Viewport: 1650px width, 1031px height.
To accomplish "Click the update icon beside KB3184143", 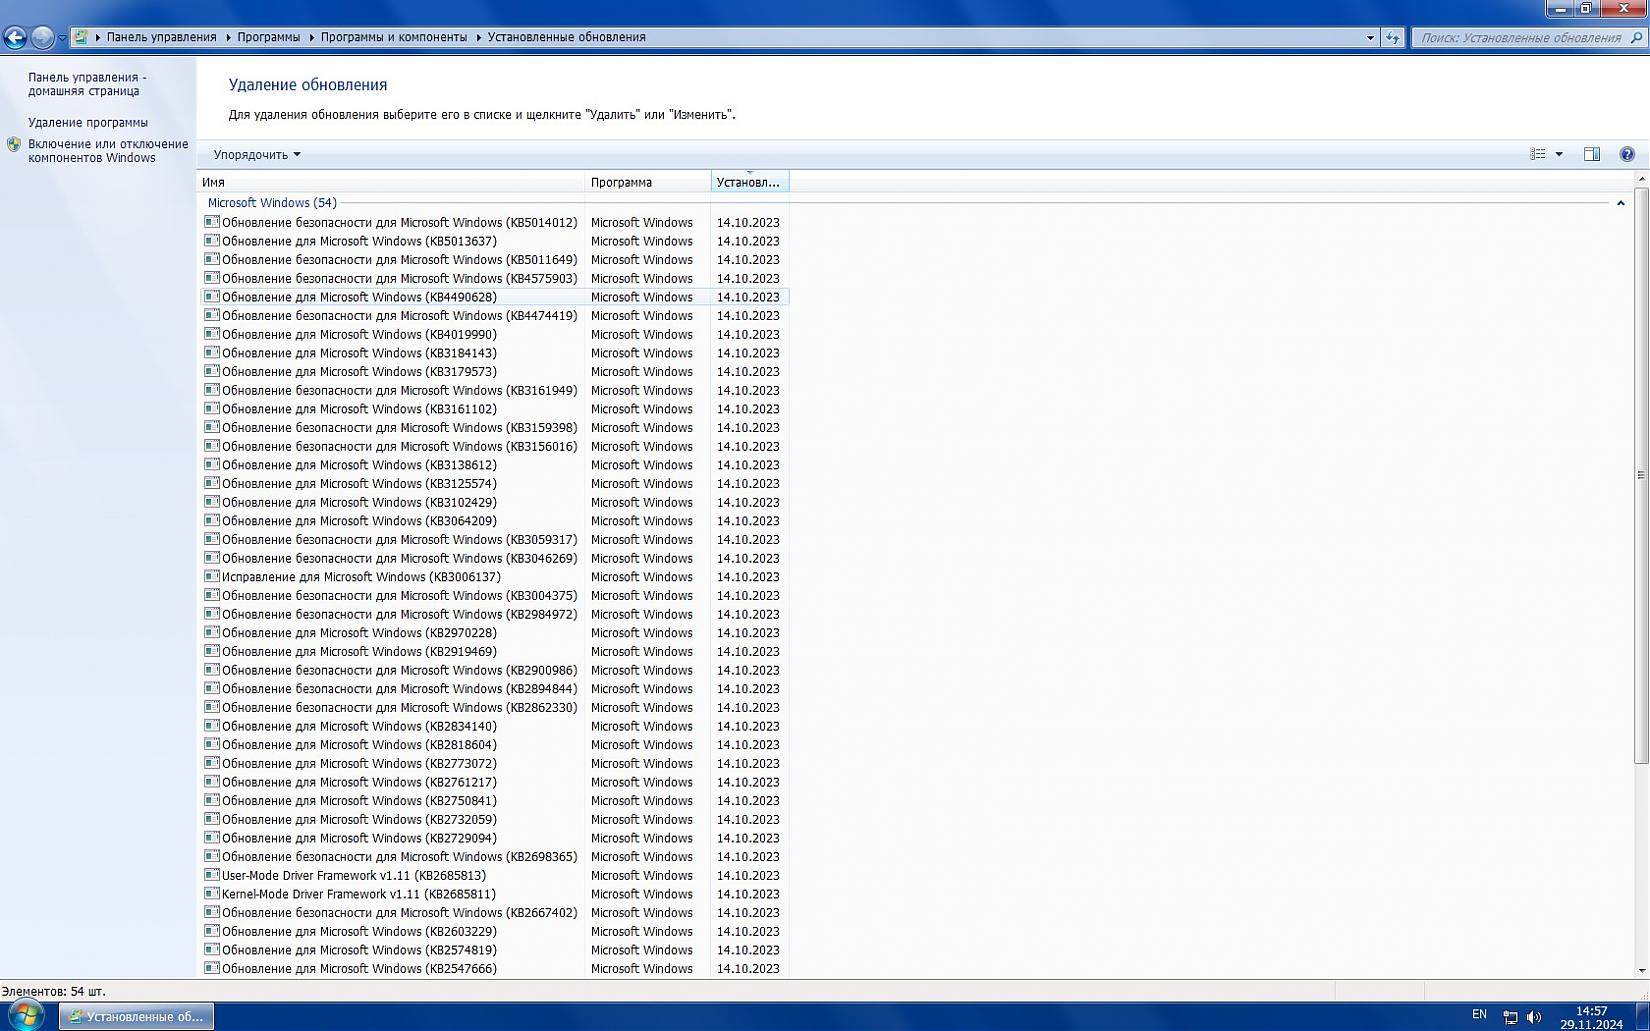I will click(x=212, y=353).
